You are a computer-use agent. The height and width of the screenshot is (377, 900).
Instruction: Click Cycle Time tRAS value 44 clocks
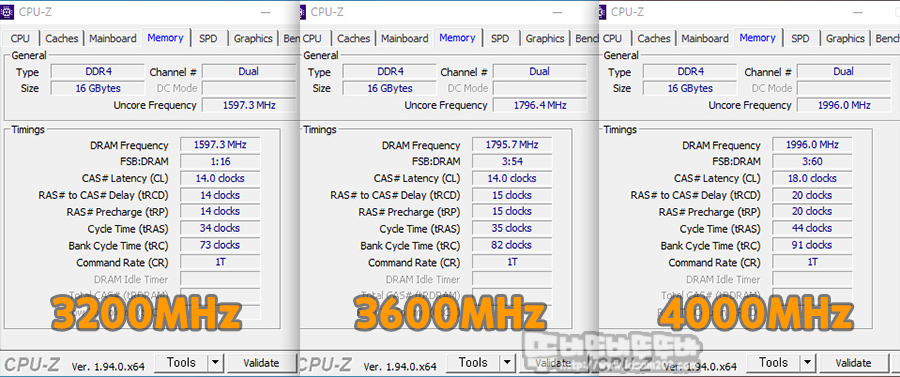coord(812,228)
